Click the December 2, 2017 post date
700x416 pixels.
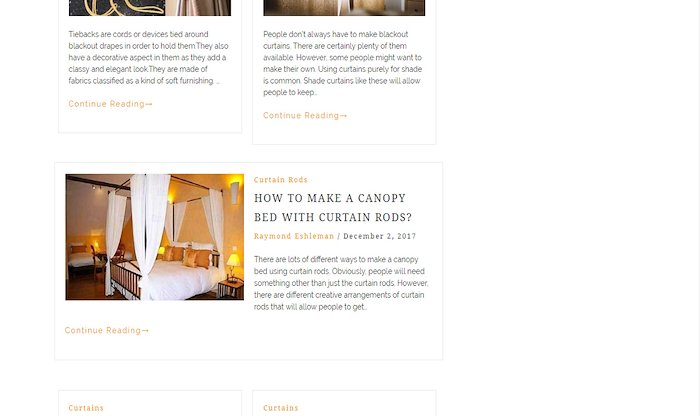click(379, 236)
